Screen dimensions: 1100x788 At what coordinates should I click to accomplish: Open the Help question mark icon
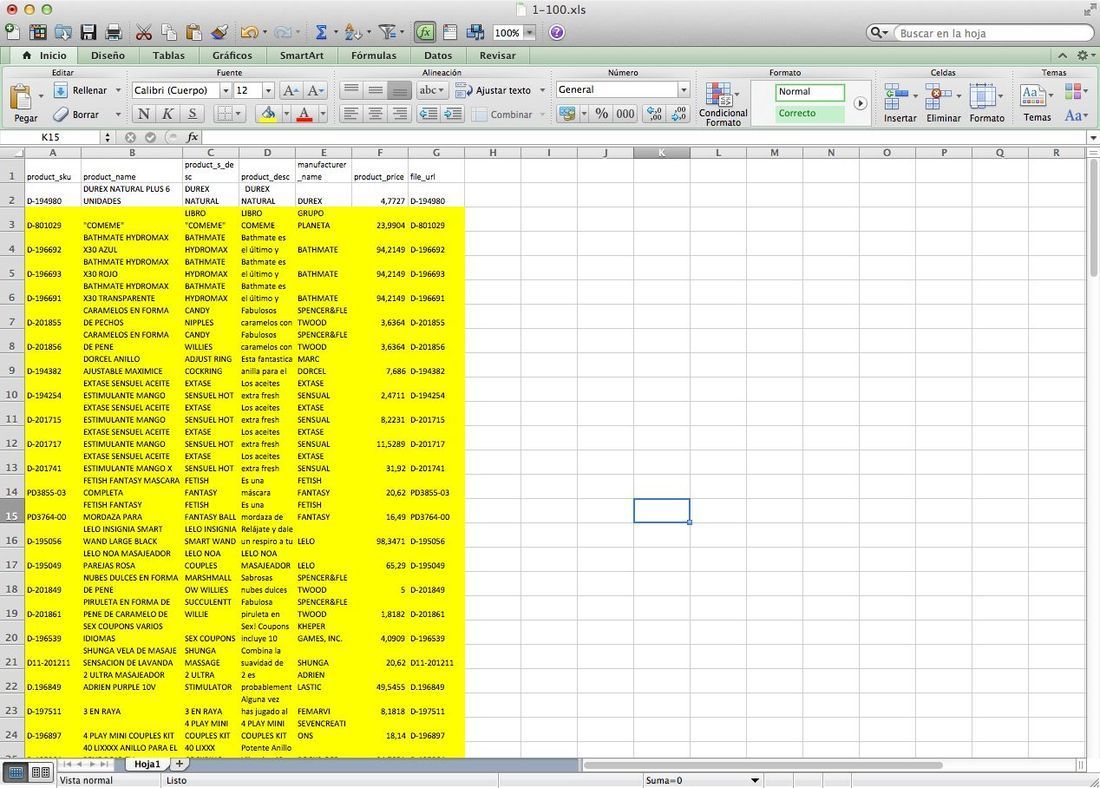(x=556, y=32)
